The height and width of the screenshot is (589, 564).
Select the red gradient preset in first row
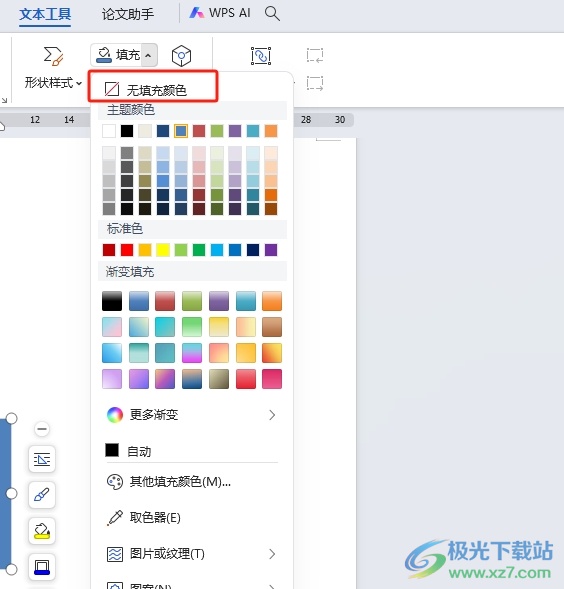pos(165,301)
